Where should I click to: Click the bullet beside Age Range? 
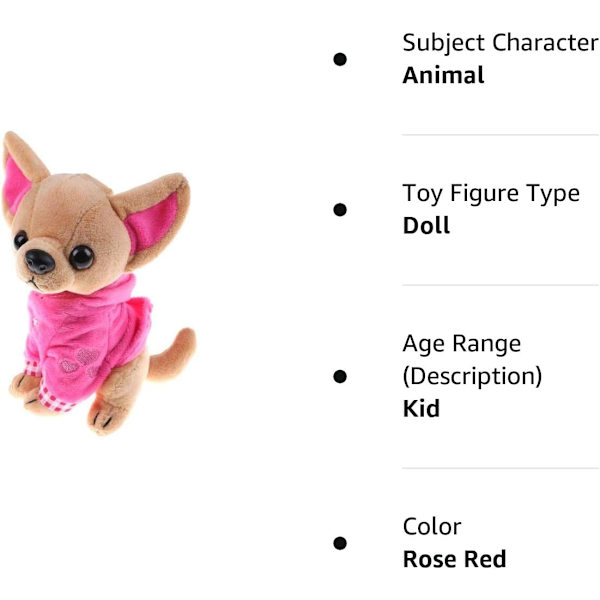(340, 376)
